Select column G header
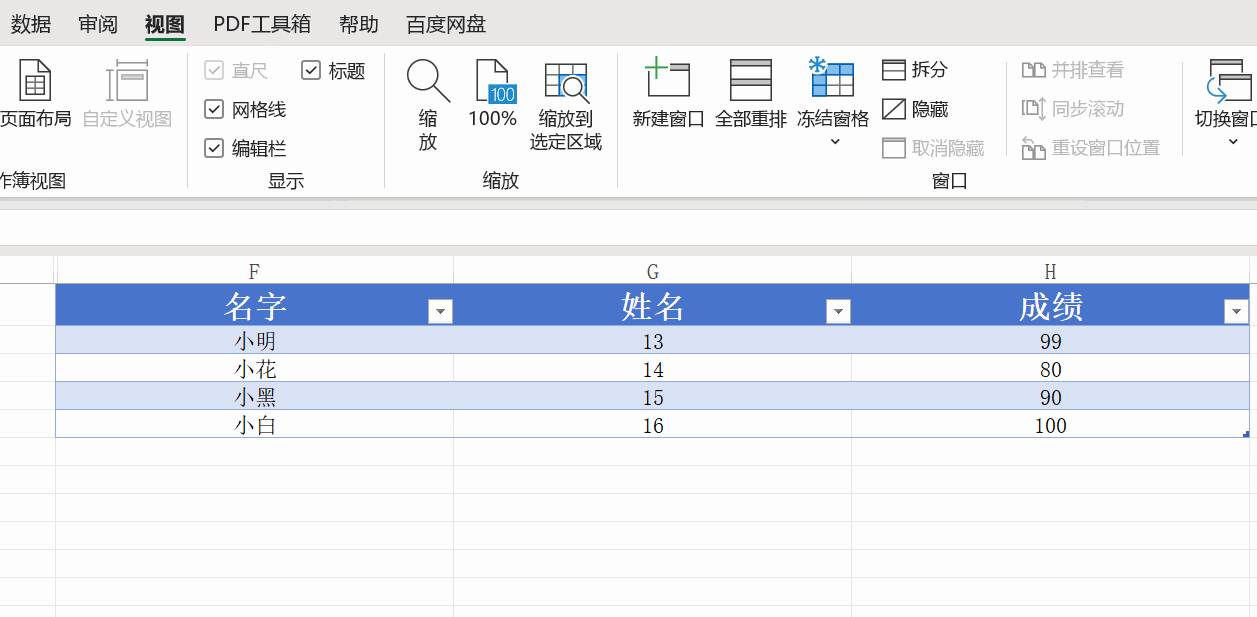The height and width of the screenshot is (617, 1257). 652,271
